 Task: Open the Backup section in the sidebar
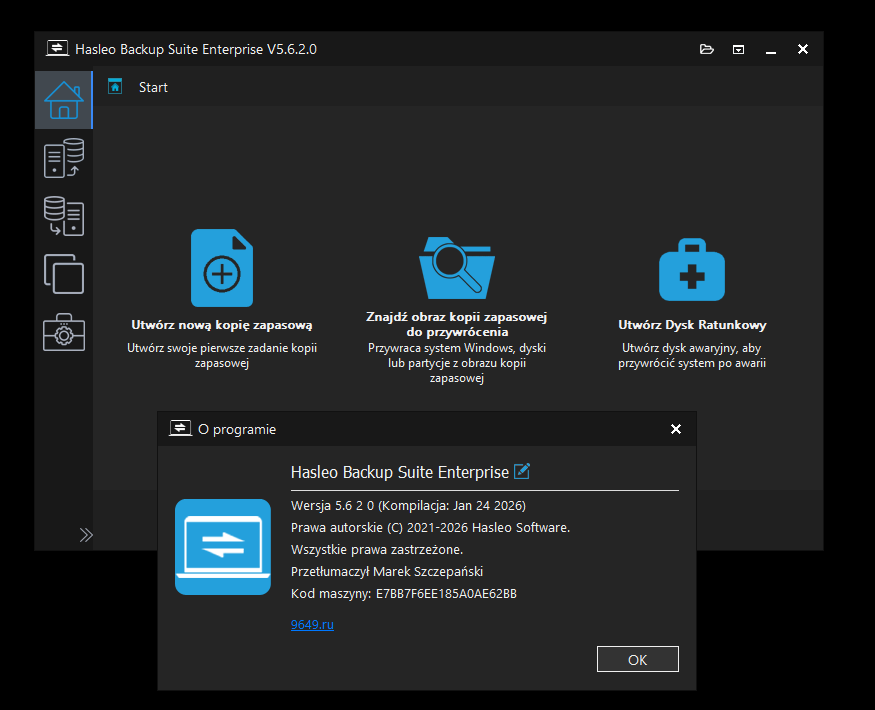click(x=64, y=158)
